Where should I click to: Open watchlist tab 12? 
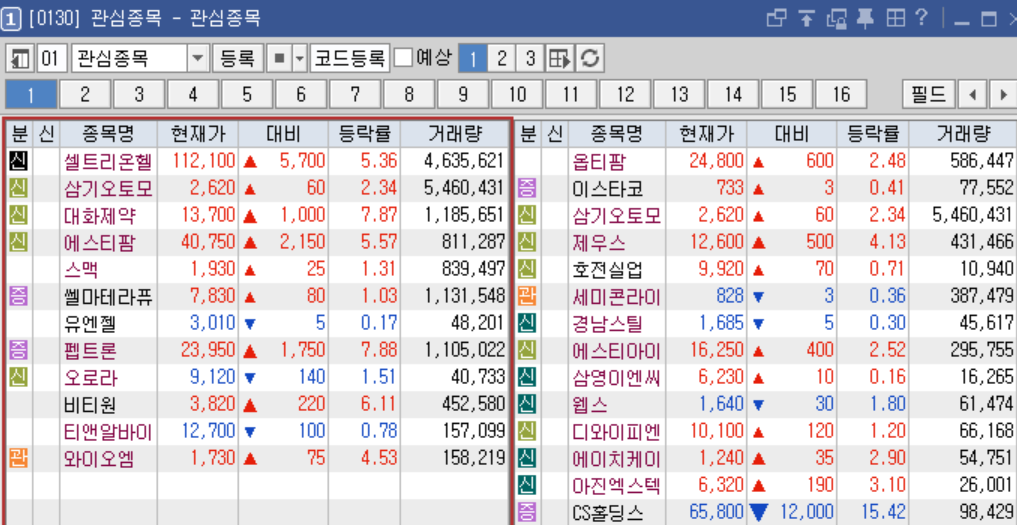tap(625, 95)
